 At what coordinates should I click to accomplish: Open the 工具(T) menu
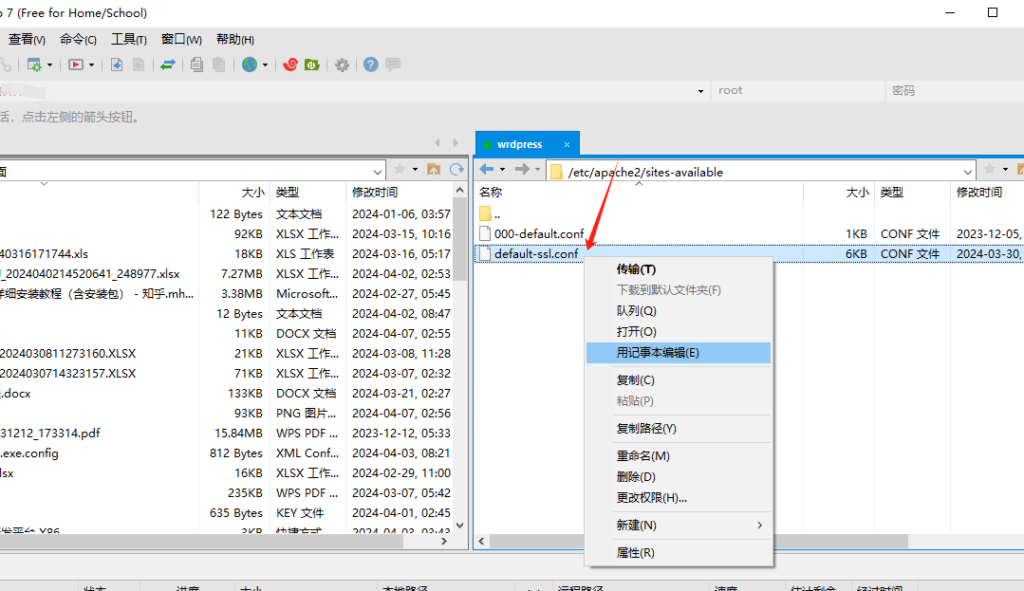pyautogui.click(x=129, y=39)
